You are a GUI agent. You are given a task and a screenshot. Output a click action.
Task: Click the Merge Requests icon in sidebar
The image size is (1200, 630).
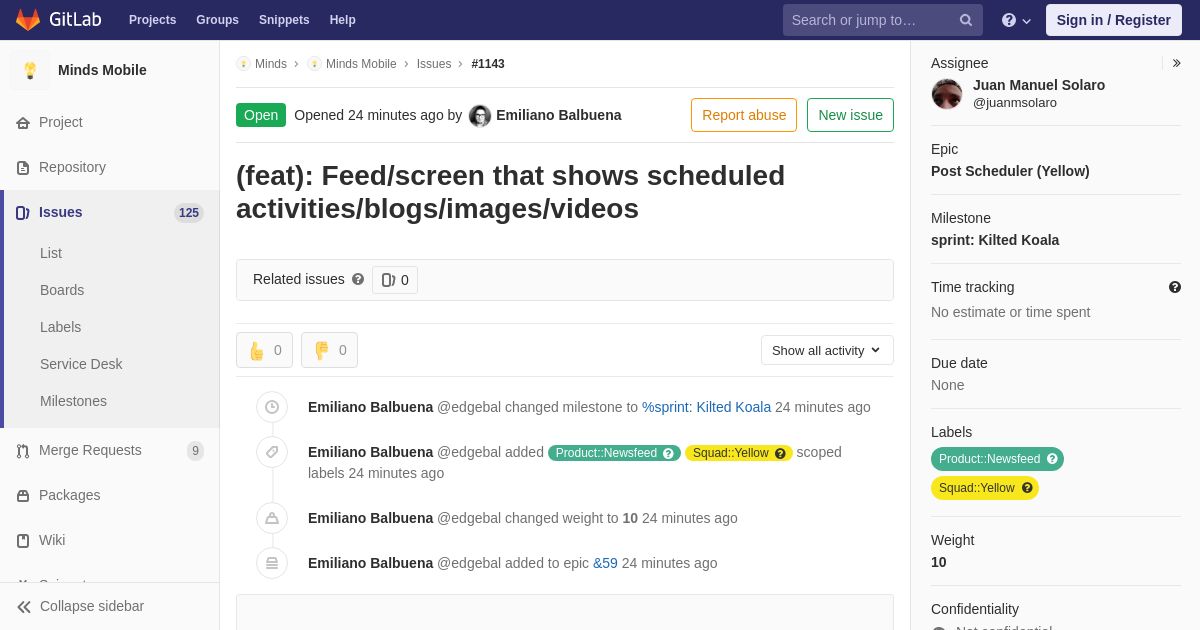click(23, 451)
